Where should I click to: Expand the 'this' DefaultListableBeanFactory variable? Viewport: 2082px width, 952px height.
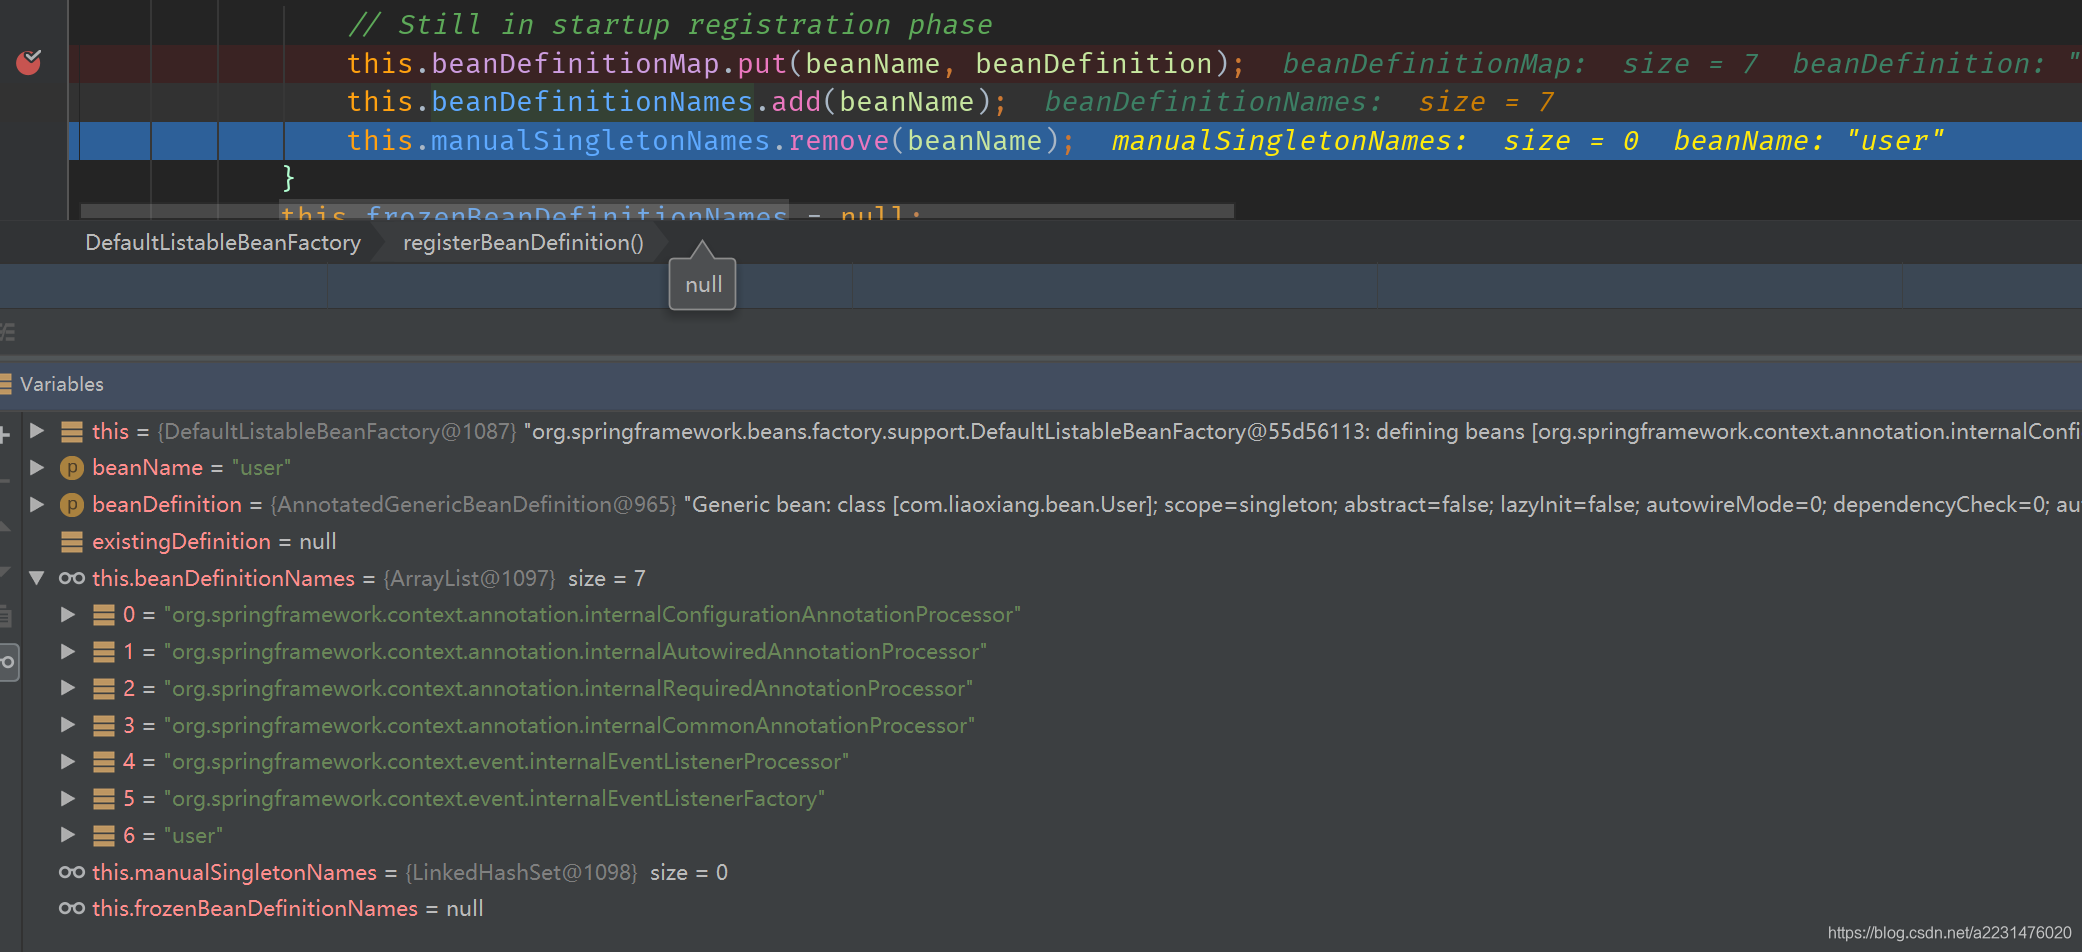(x=37, y=431)
